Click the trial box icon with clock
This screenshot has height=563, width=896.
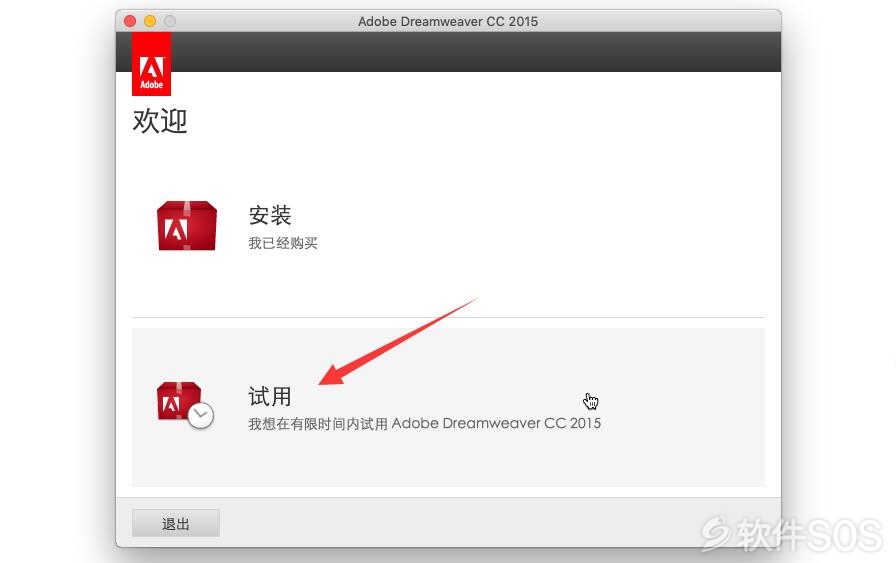point(185,405)
